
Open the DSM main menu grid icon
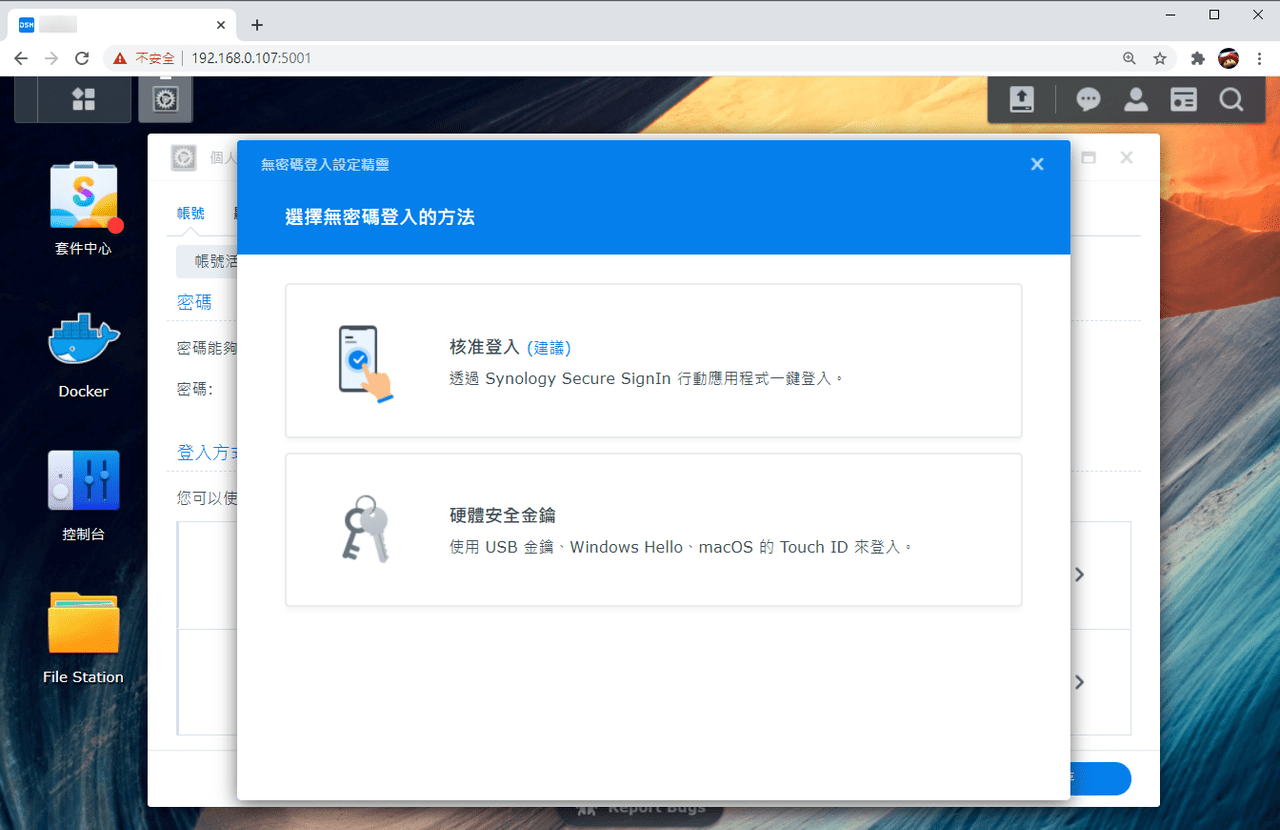84,99
